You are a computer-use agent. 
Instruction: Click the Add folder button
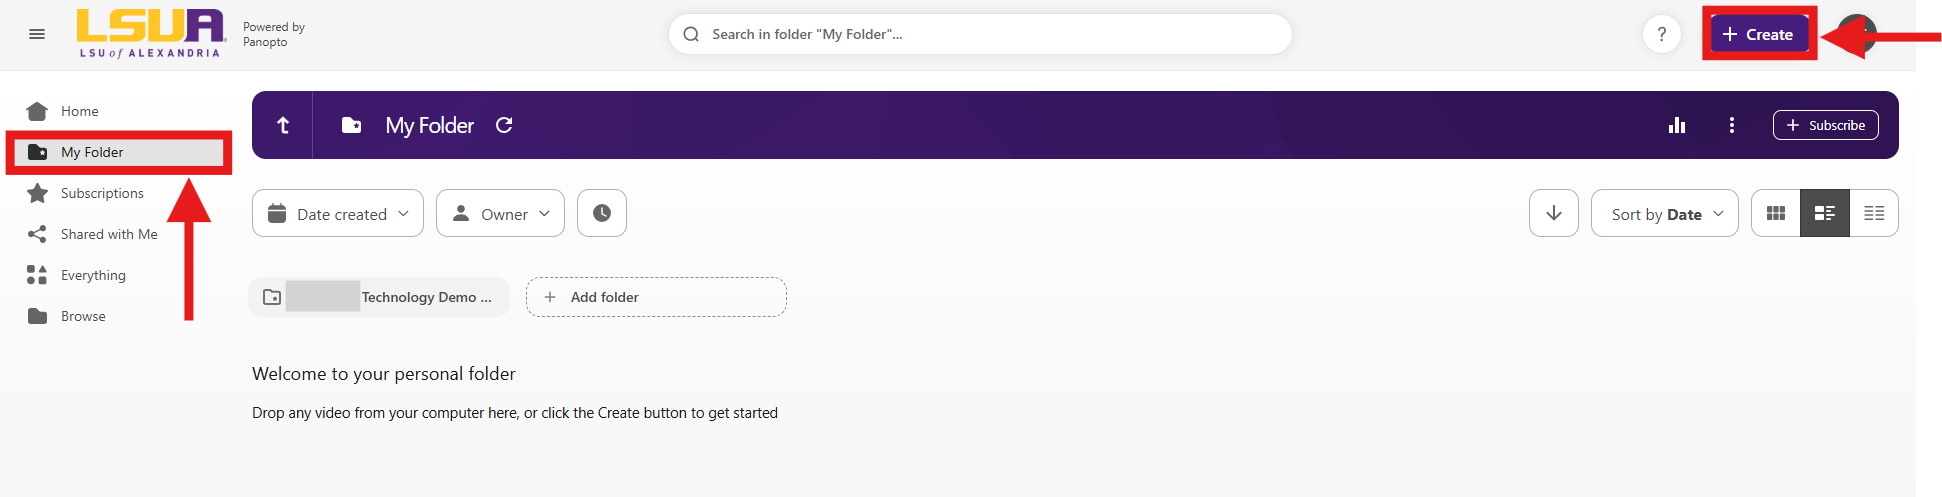(656, 297)
